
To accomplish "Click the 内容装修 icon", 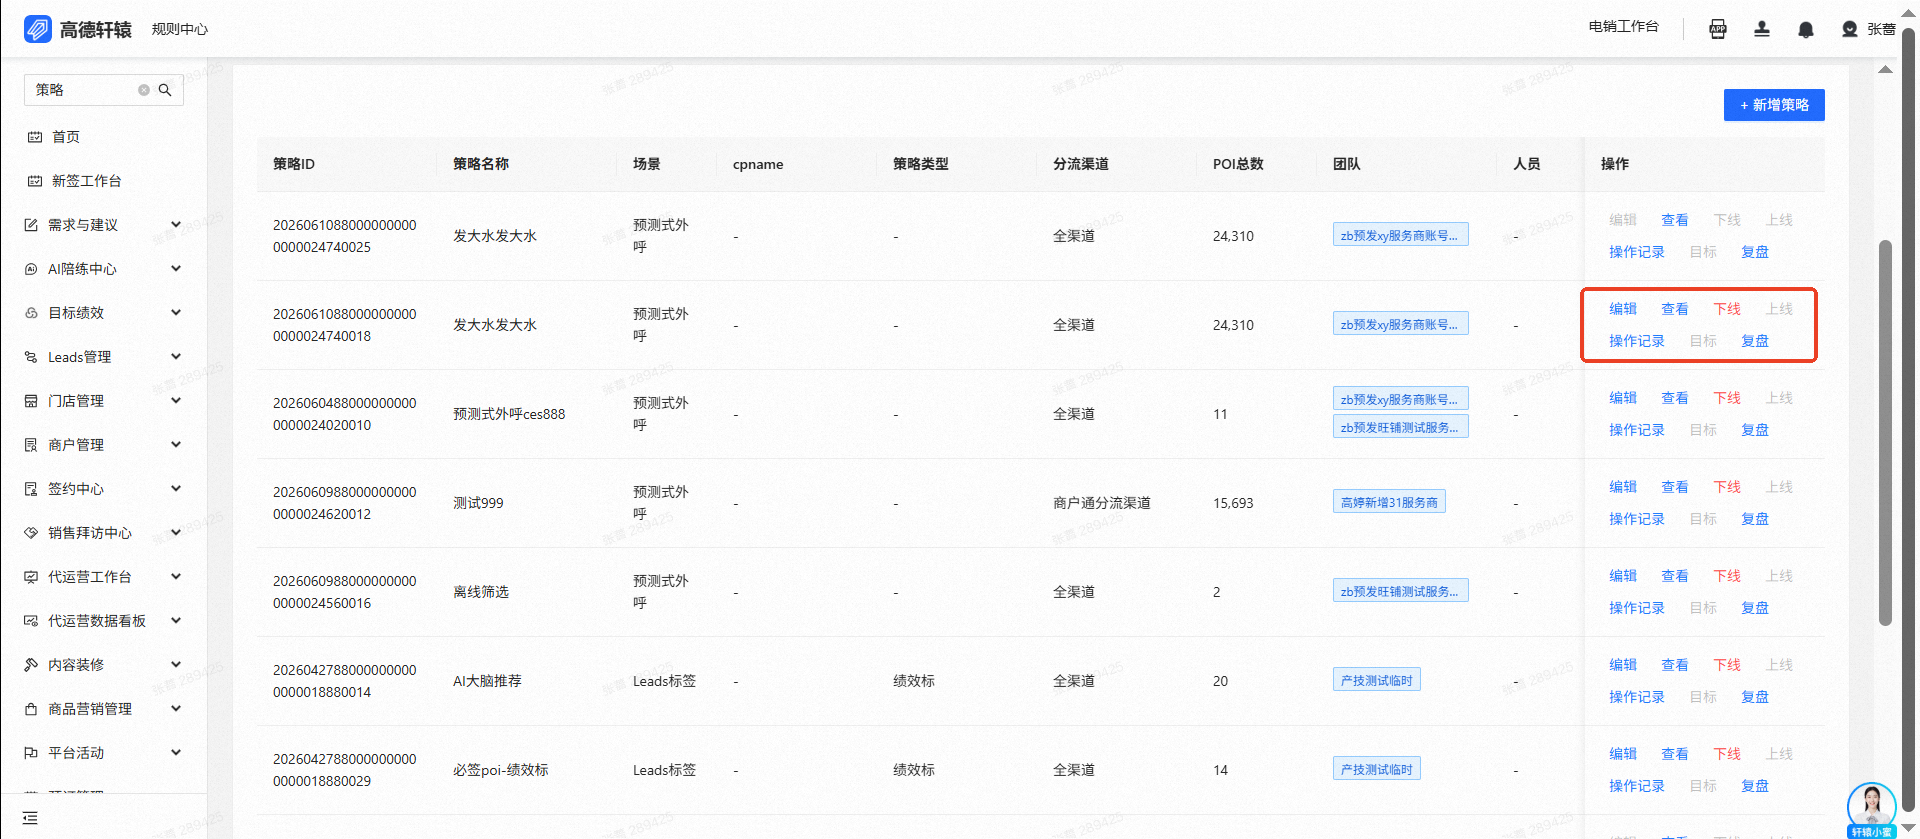I will [31, 665].
